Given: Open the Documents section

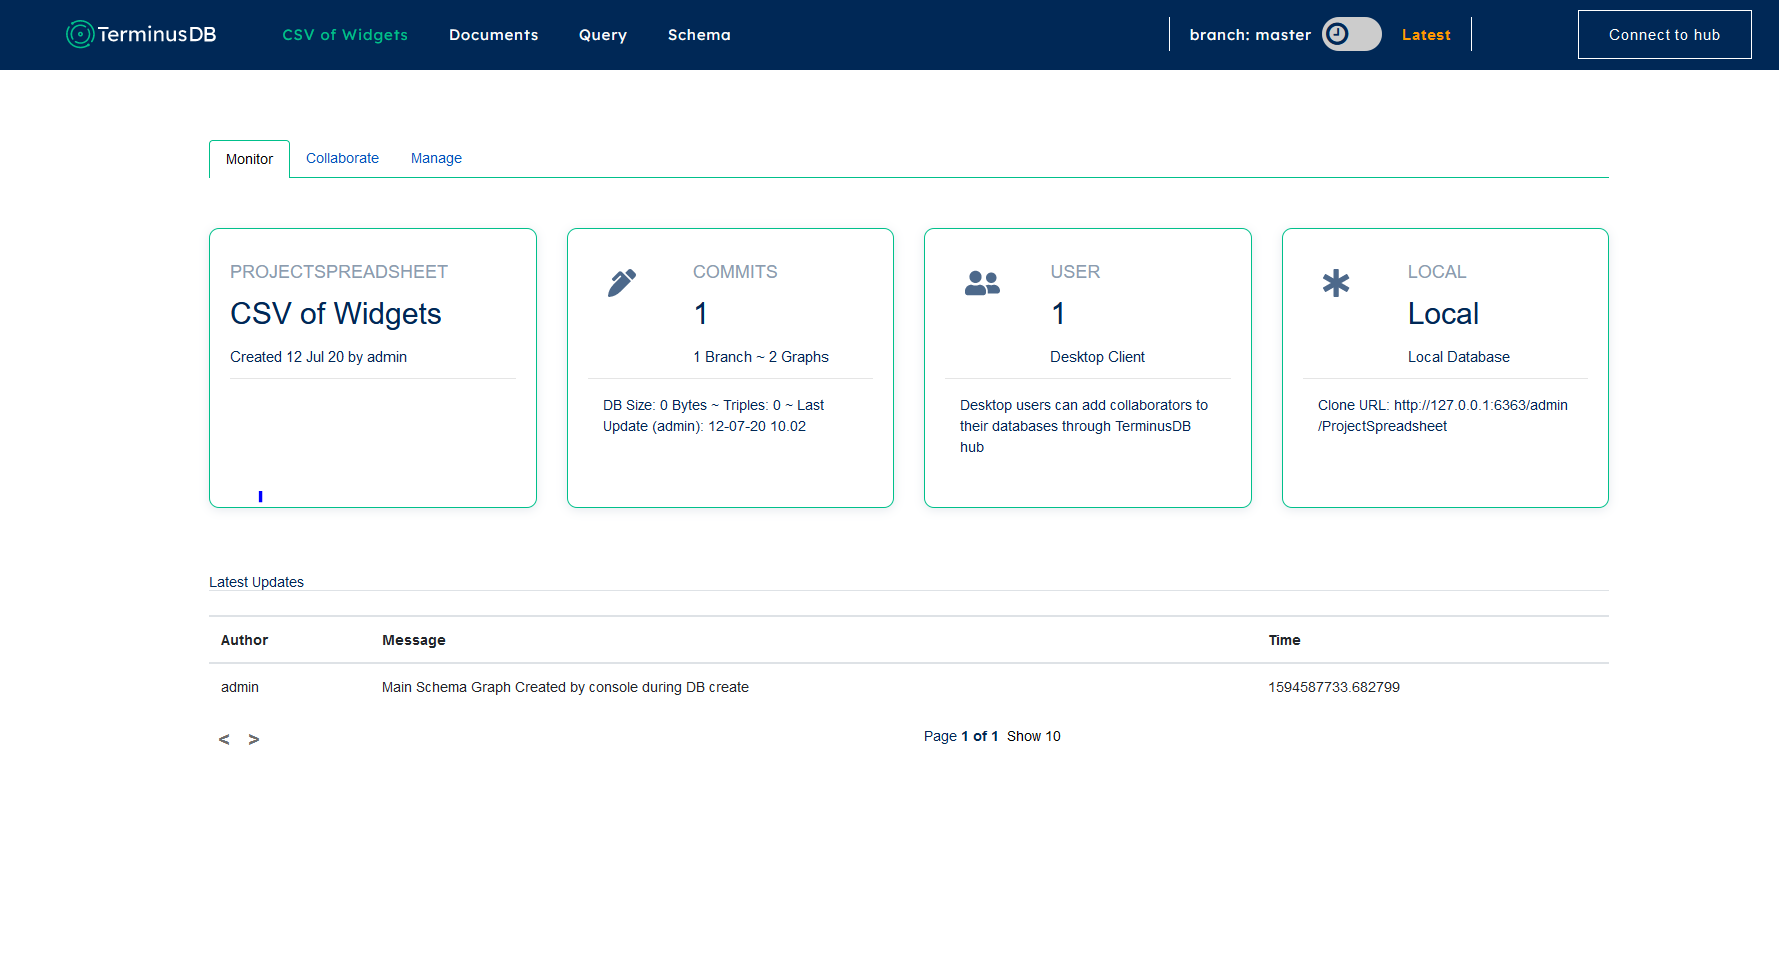Looking at the screenshot, I should pos(494,34).
